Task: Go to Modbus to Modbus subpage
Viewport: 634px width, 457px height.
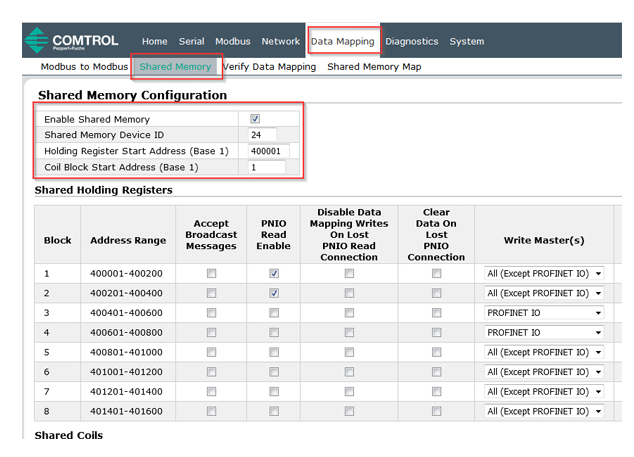Action: click(84, 67)
